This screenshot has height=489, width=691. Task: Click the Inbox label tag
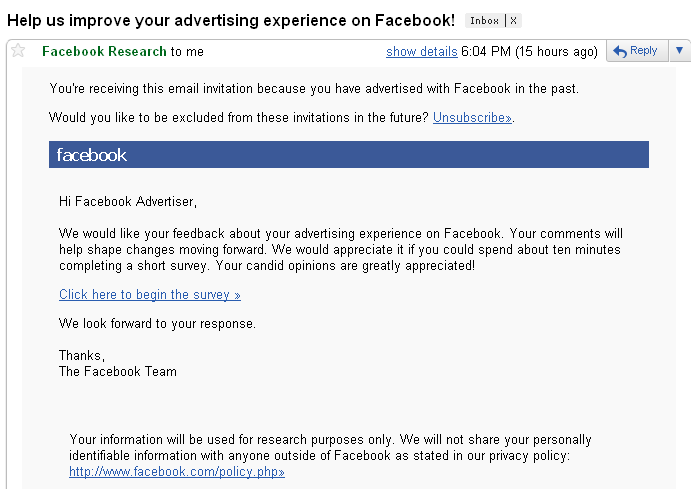(x=484, y=21)
